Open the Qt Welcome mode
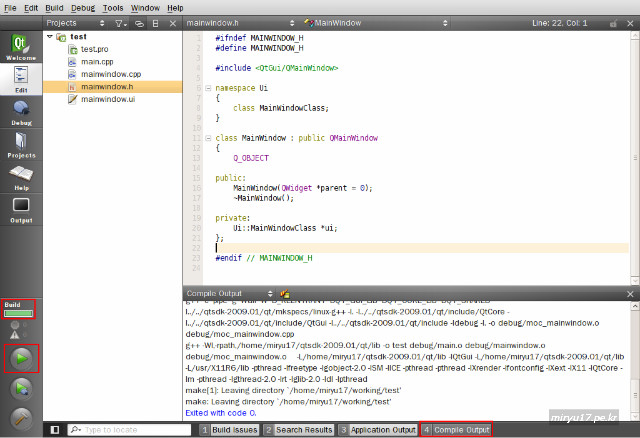 click(x=21, y=47)
